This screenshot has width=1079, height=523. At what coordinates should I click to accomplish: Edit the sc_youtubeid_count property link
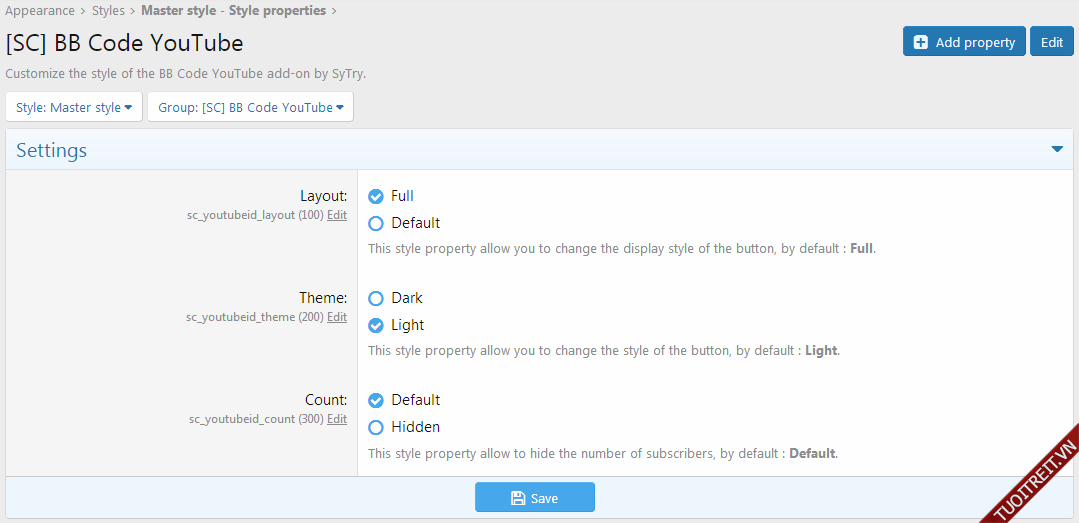337,419
